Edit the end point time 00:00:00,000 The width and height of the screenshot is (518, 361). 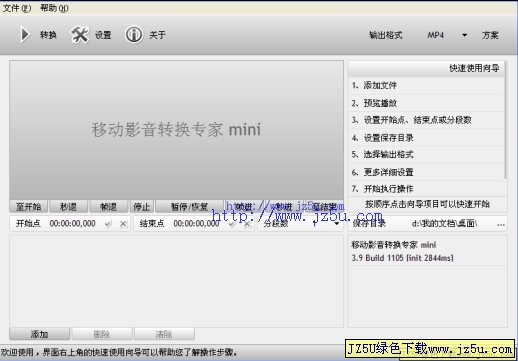coord(196,223)
